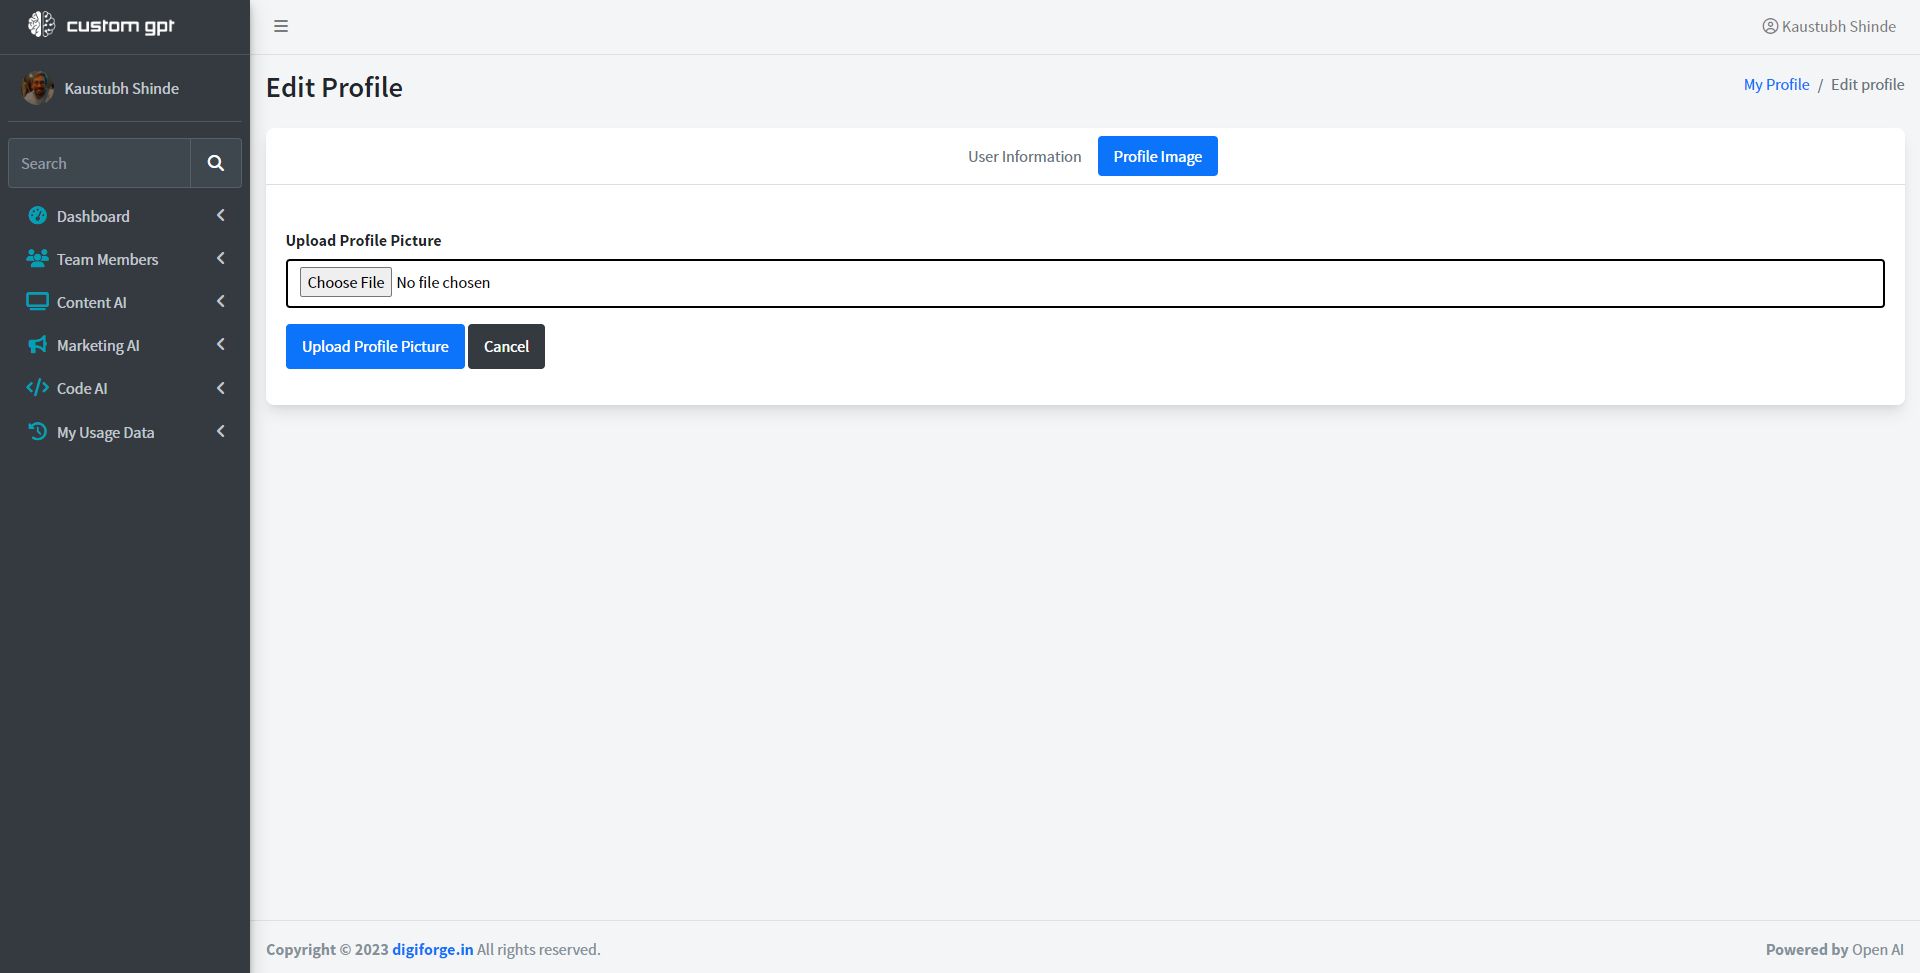Expand the My Usage Data chevron
The image size is (1920, 973).
[221, 431]
